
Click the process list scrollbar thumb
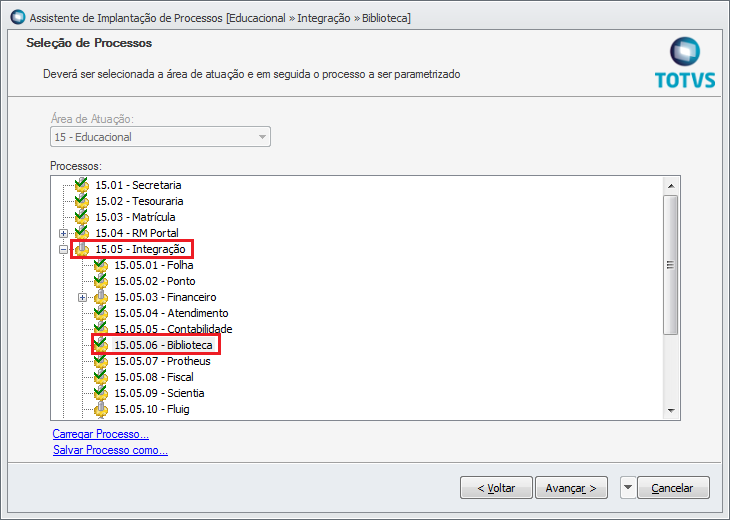[671, 264]
